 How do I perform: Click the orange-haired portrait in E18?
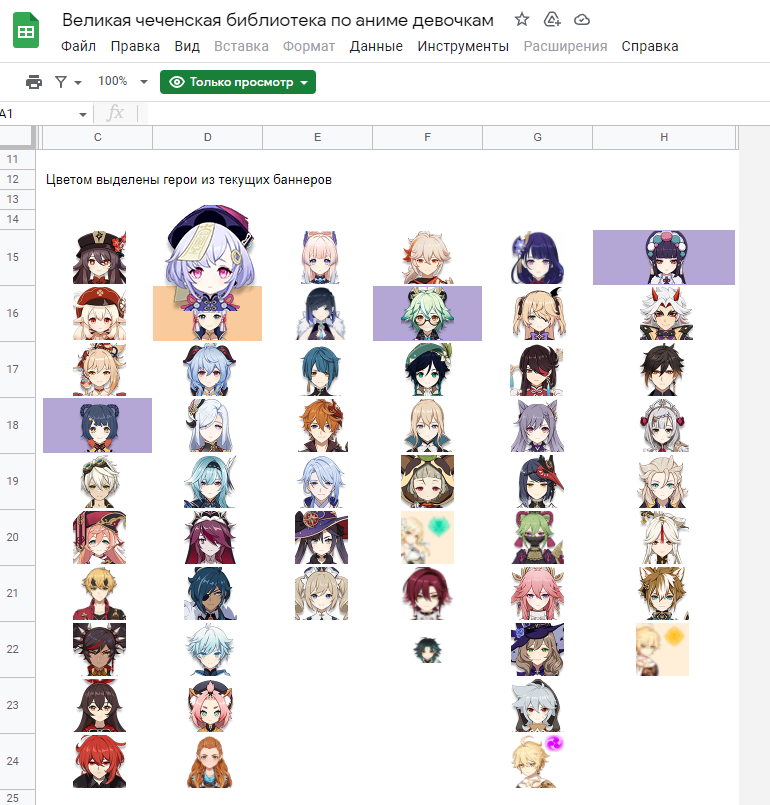pos(322,425)
